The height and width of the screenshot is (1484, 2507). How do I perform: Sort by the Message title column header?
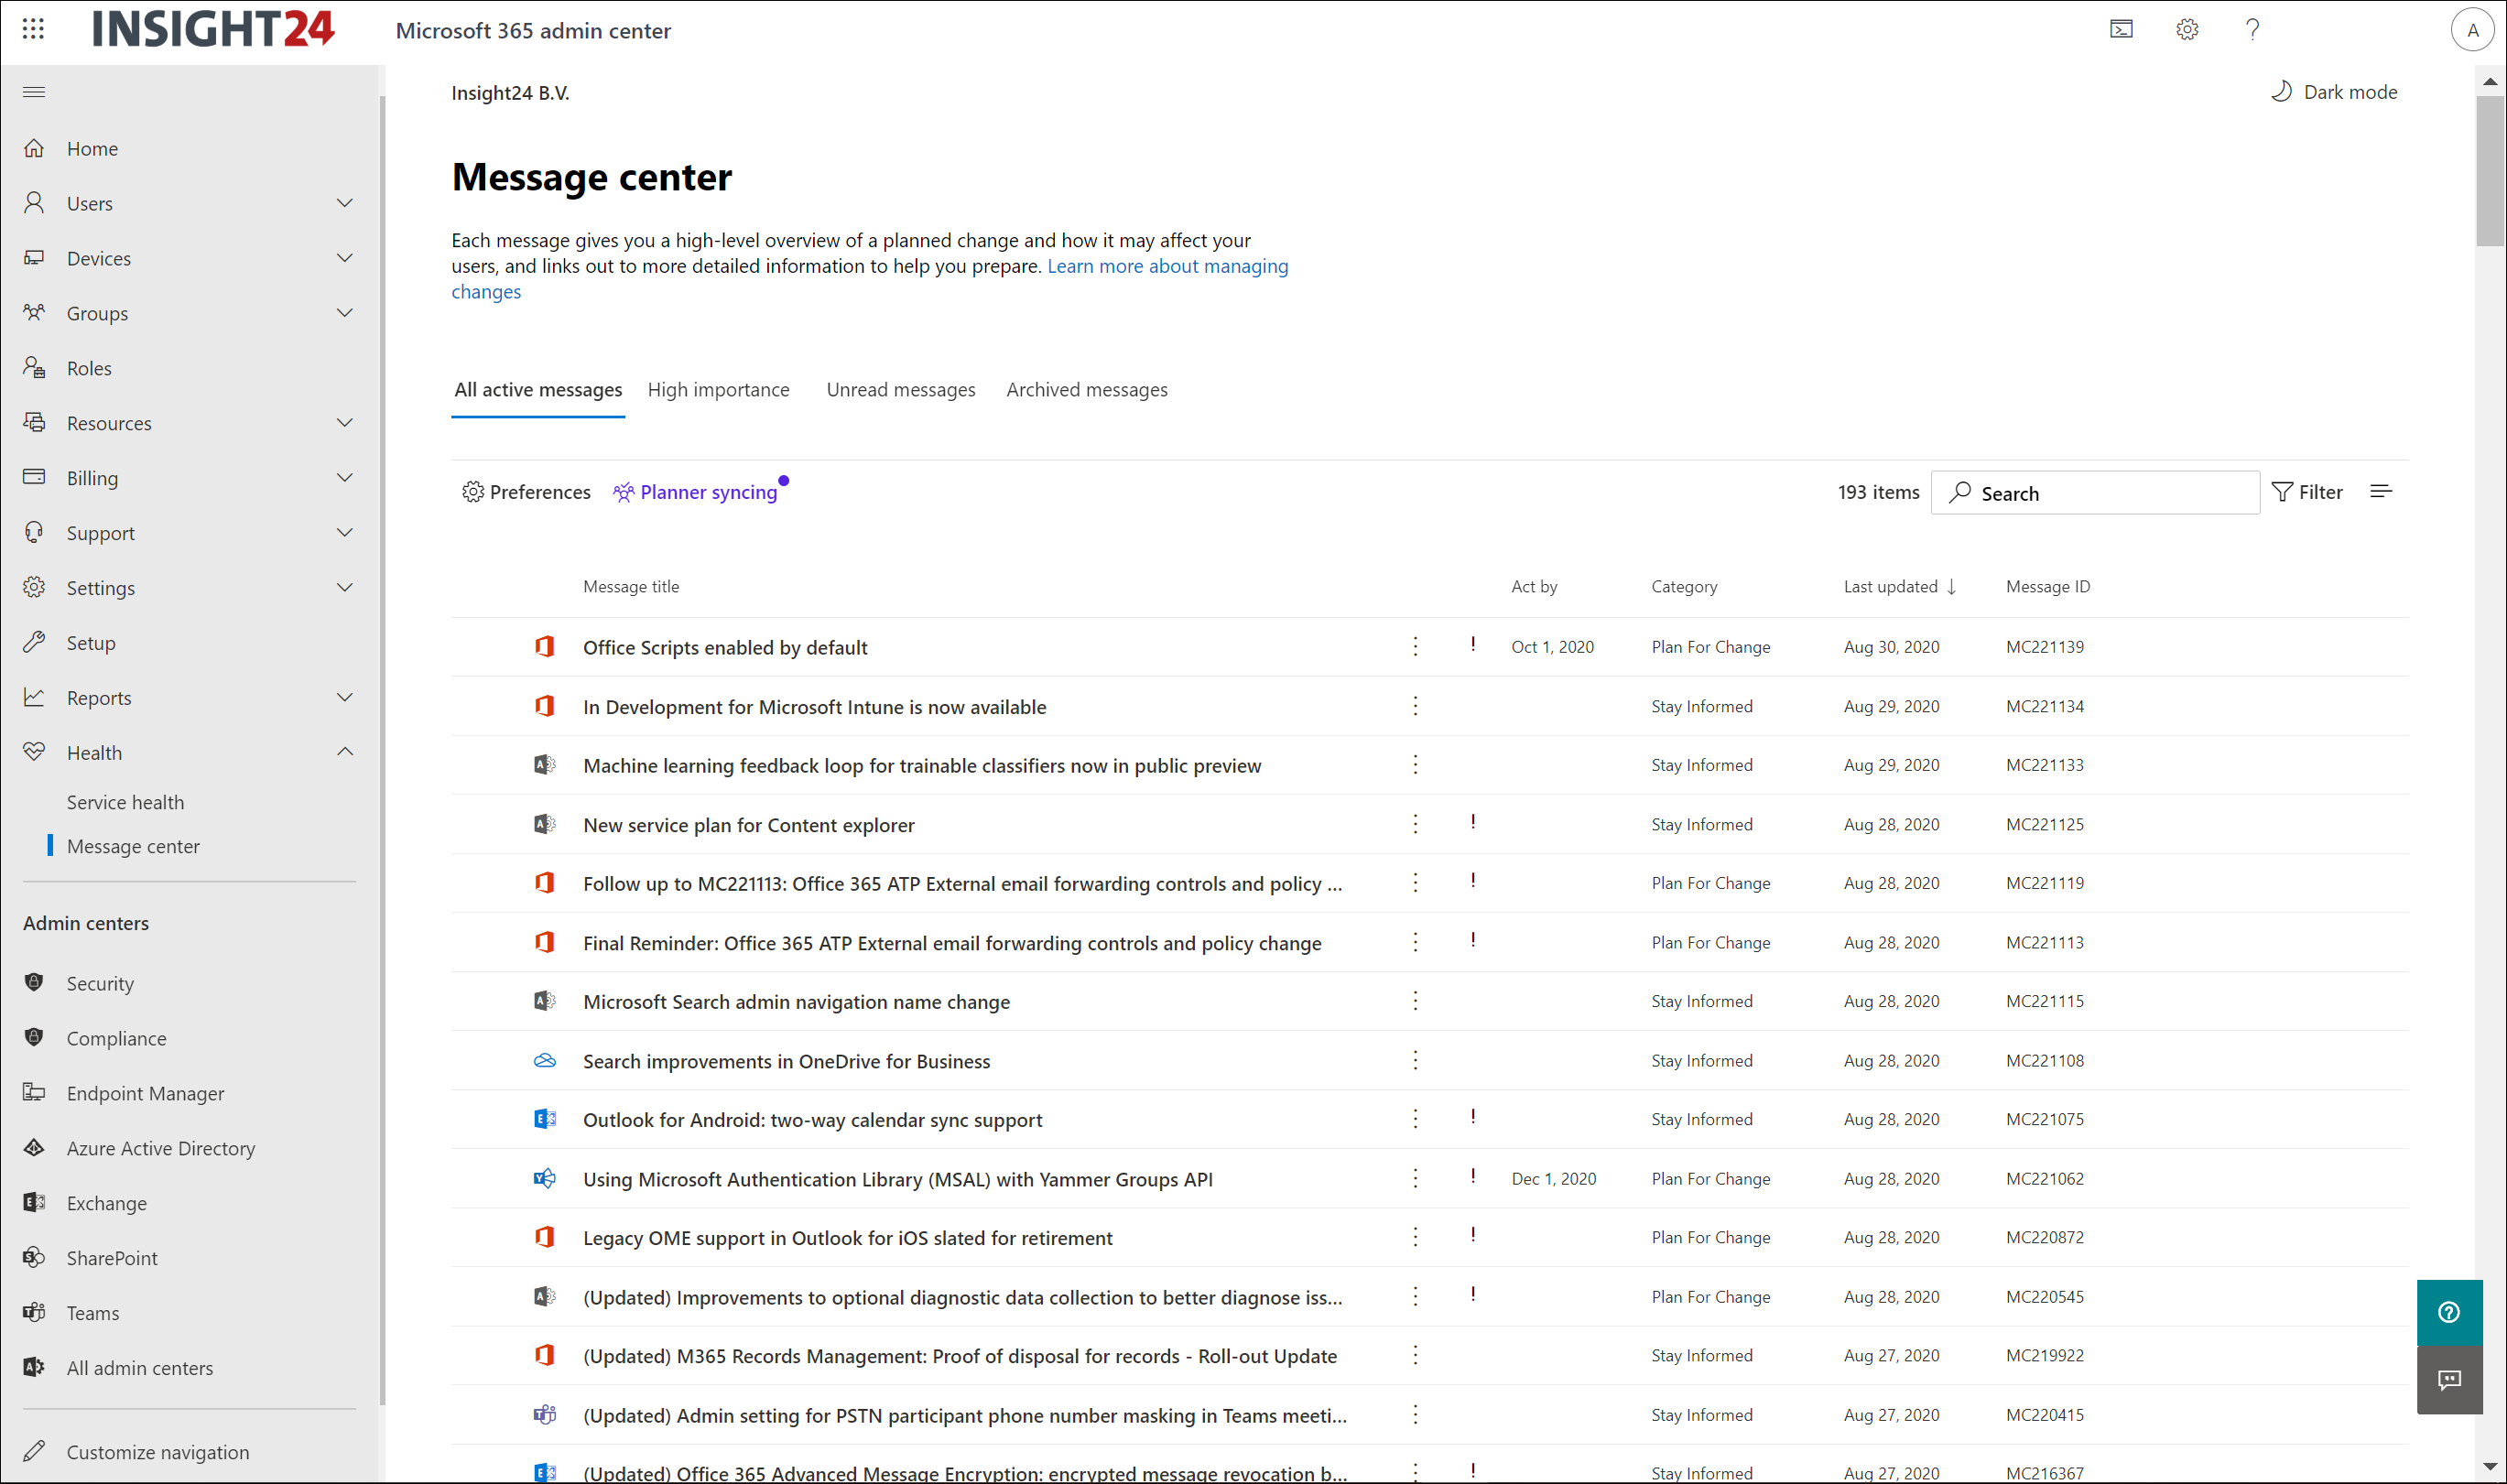pyautogui.click(x=631, y=587)
